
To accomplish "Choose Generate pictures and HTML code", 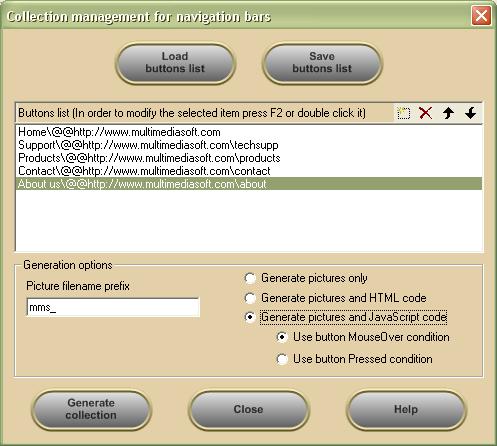I will tap(250, 298).
